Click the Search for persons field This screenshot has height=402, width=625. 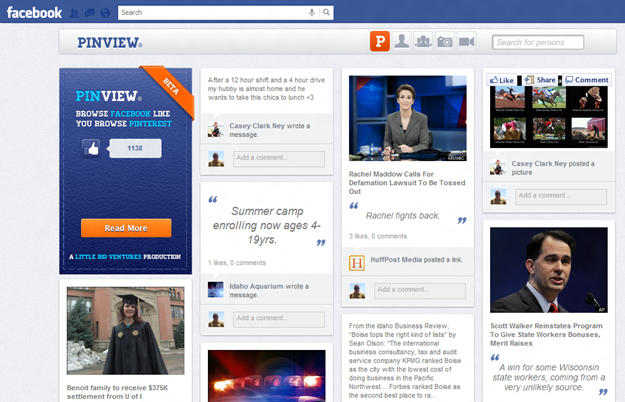click(x=538, y=42)
